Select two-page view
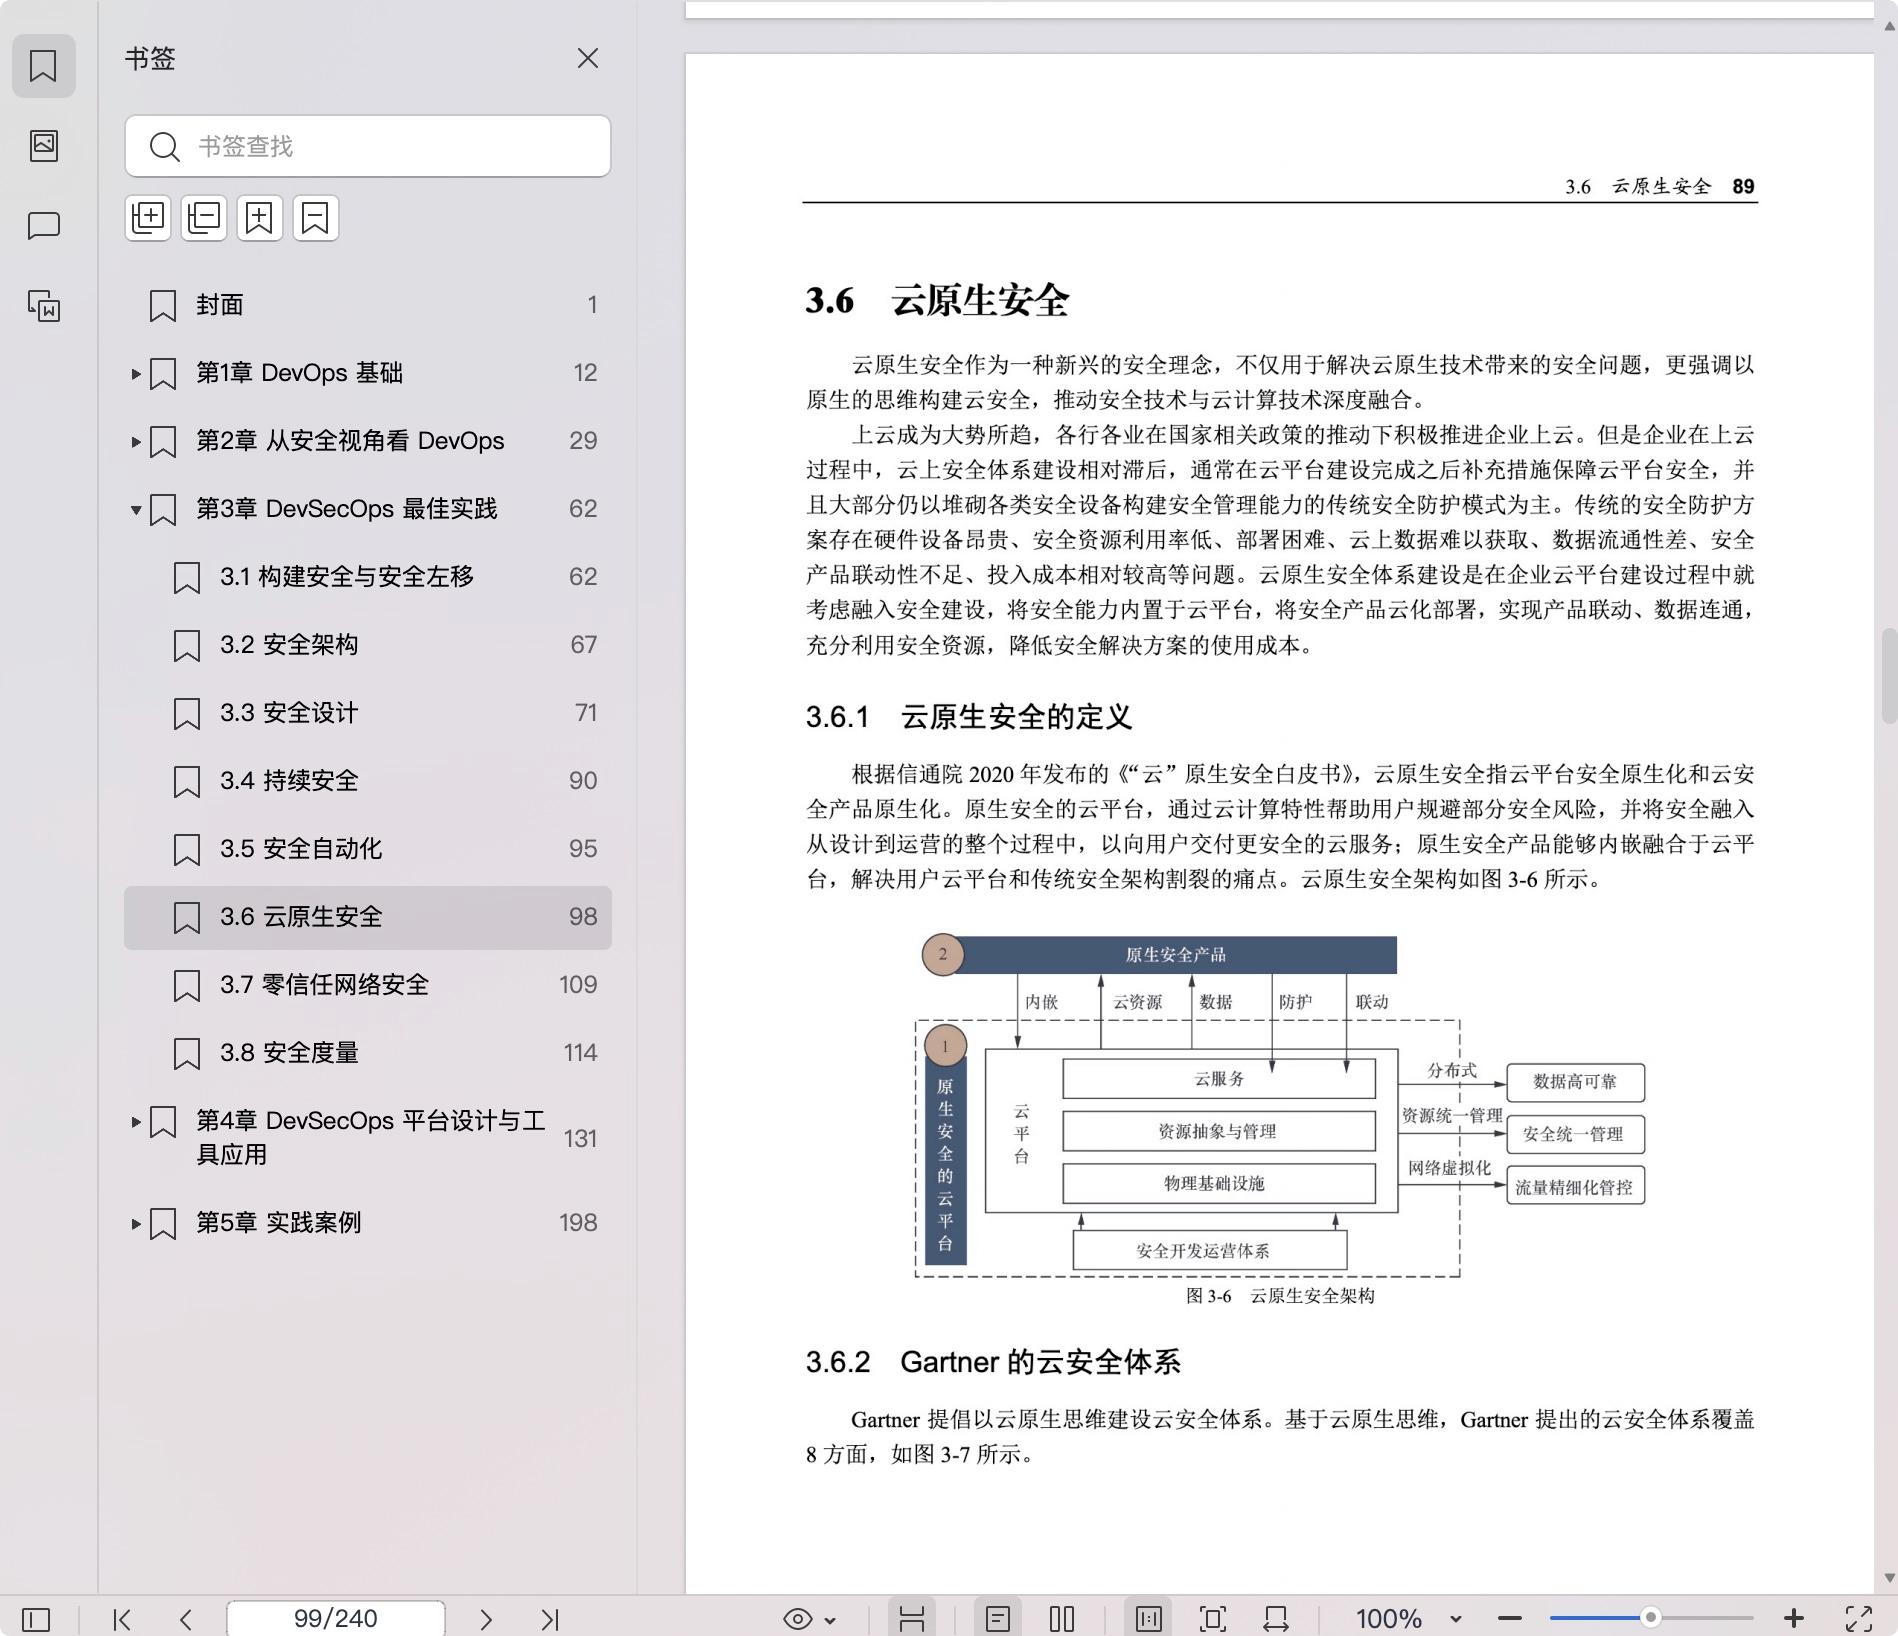This screenshot has height=1636, width=1898. coord(1062,1619)
